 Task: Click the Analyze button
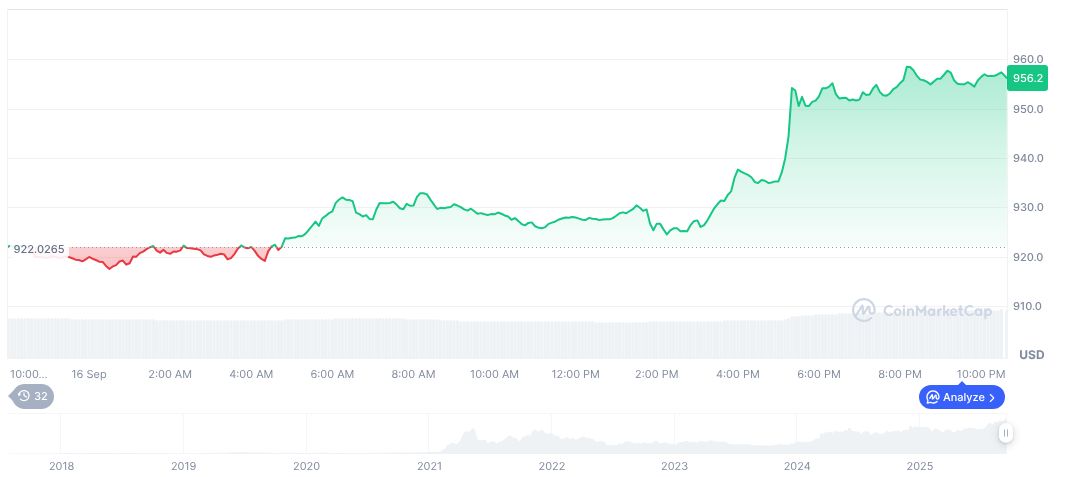coord(961,397)
